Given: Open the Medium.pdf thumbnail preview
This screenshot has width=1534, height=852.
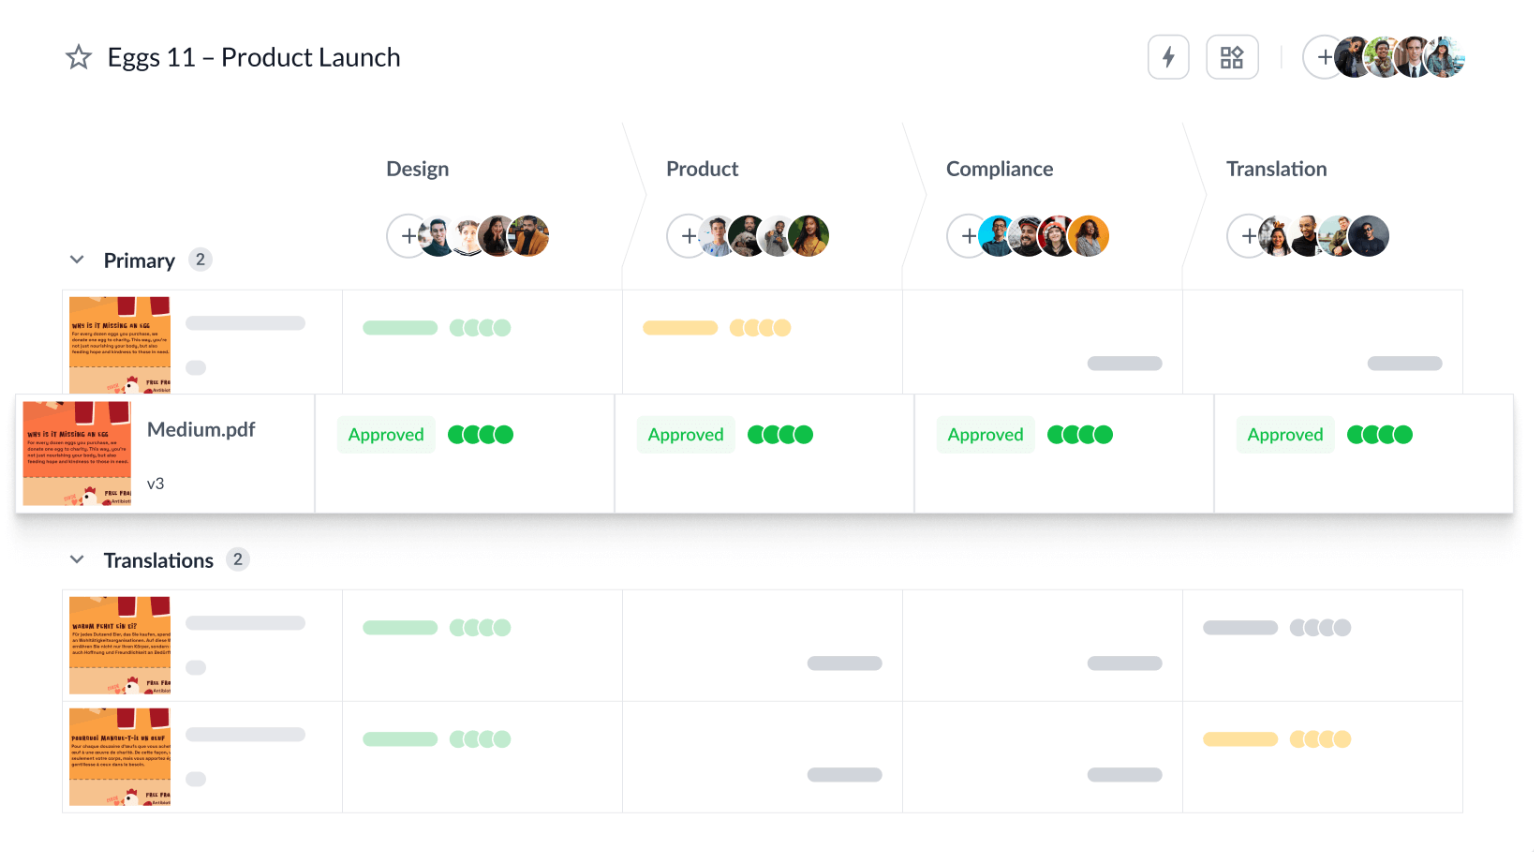Looking at the screenshot, I should tap(77, 453).
